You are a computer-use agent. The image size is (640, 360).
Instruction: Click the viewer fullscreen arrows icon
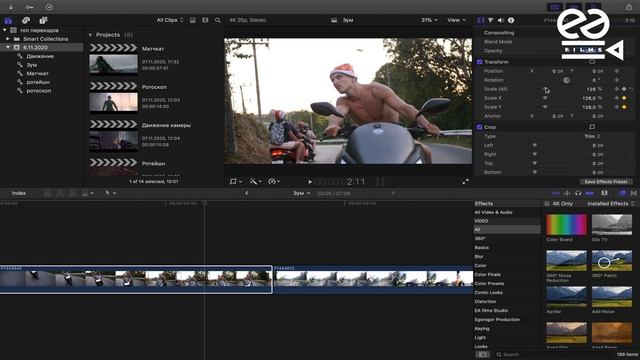tap(465, 182)
